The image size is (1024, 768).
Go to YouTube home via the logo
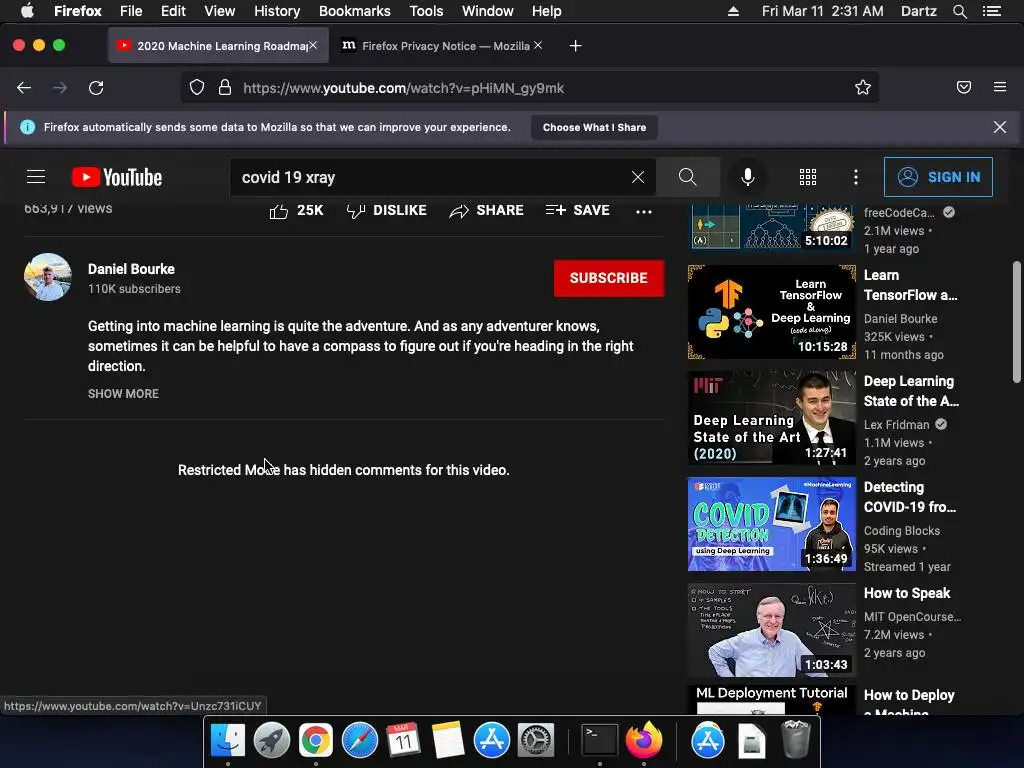point(117,177)
